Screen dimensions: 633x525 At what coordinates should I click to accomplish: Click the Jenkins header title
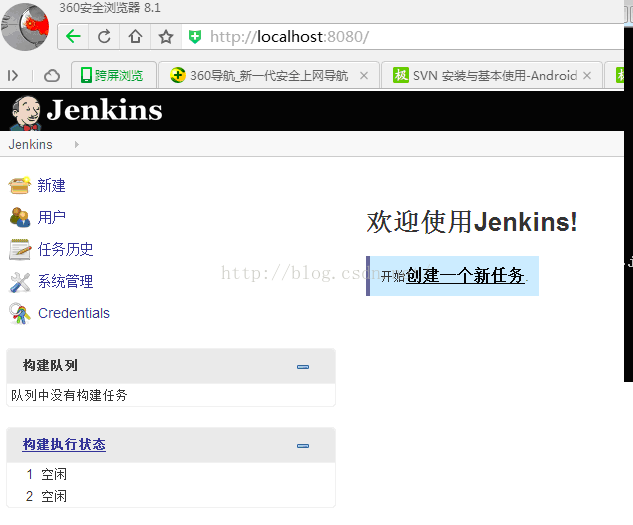(104, 110)
